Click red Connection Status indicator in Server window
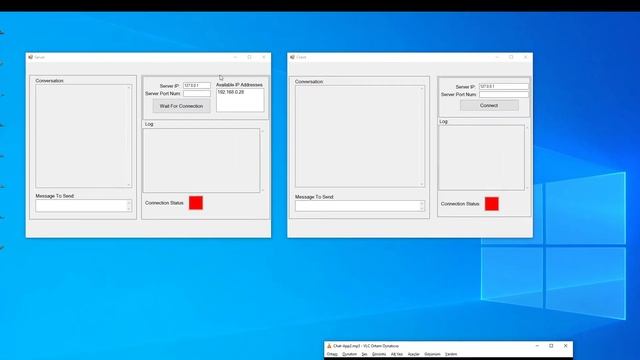640x360 pixels. click(x=196, y=203)
